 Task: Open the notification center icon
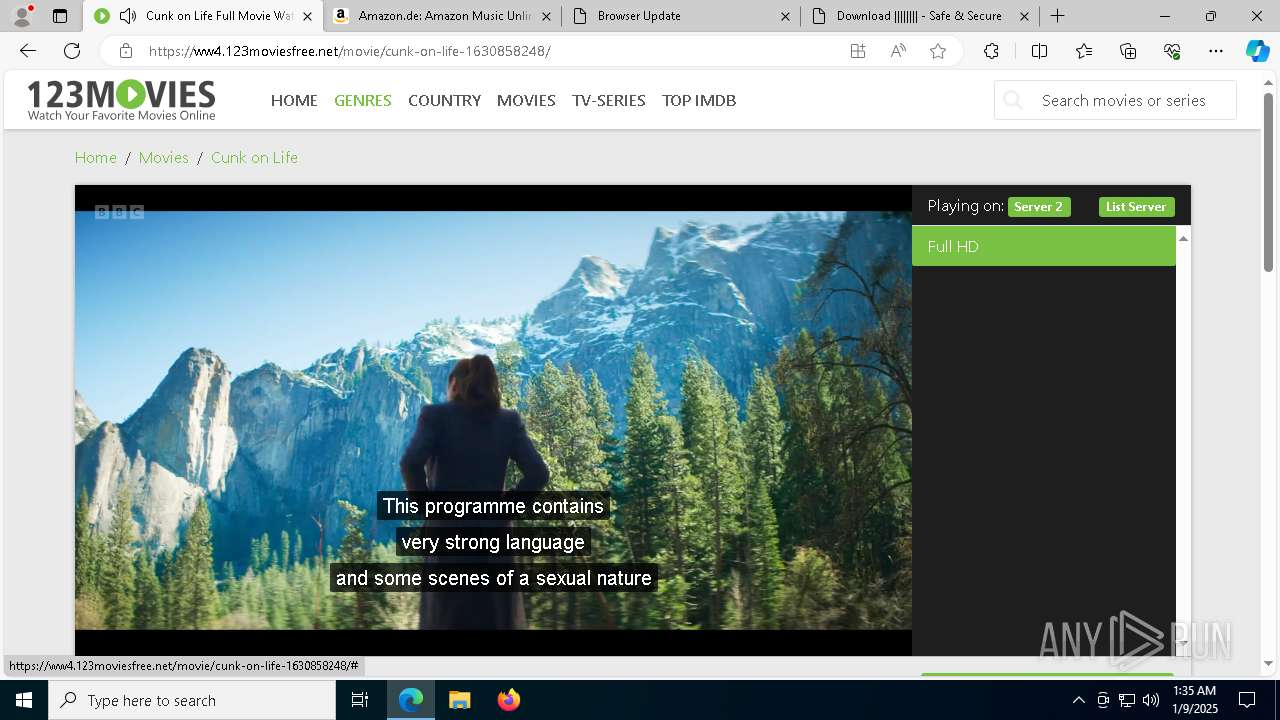tap(1247, 700)
